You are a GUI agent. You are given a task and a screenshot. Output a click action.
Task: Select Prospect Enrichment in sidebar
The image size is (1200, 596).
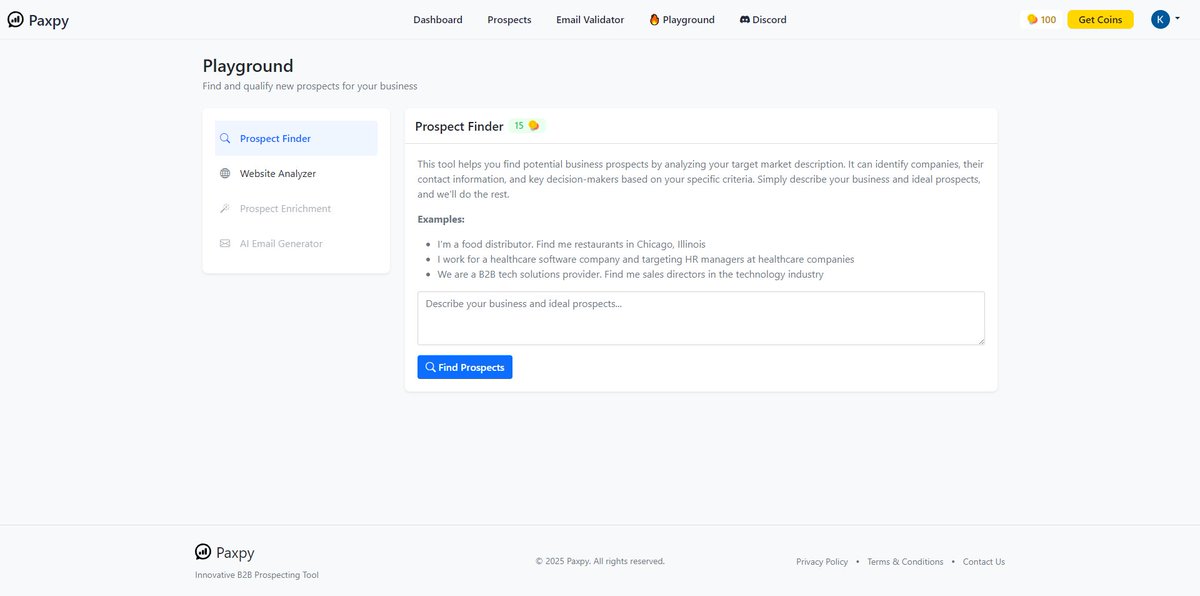pyautogui.click(x=296, y=209)
